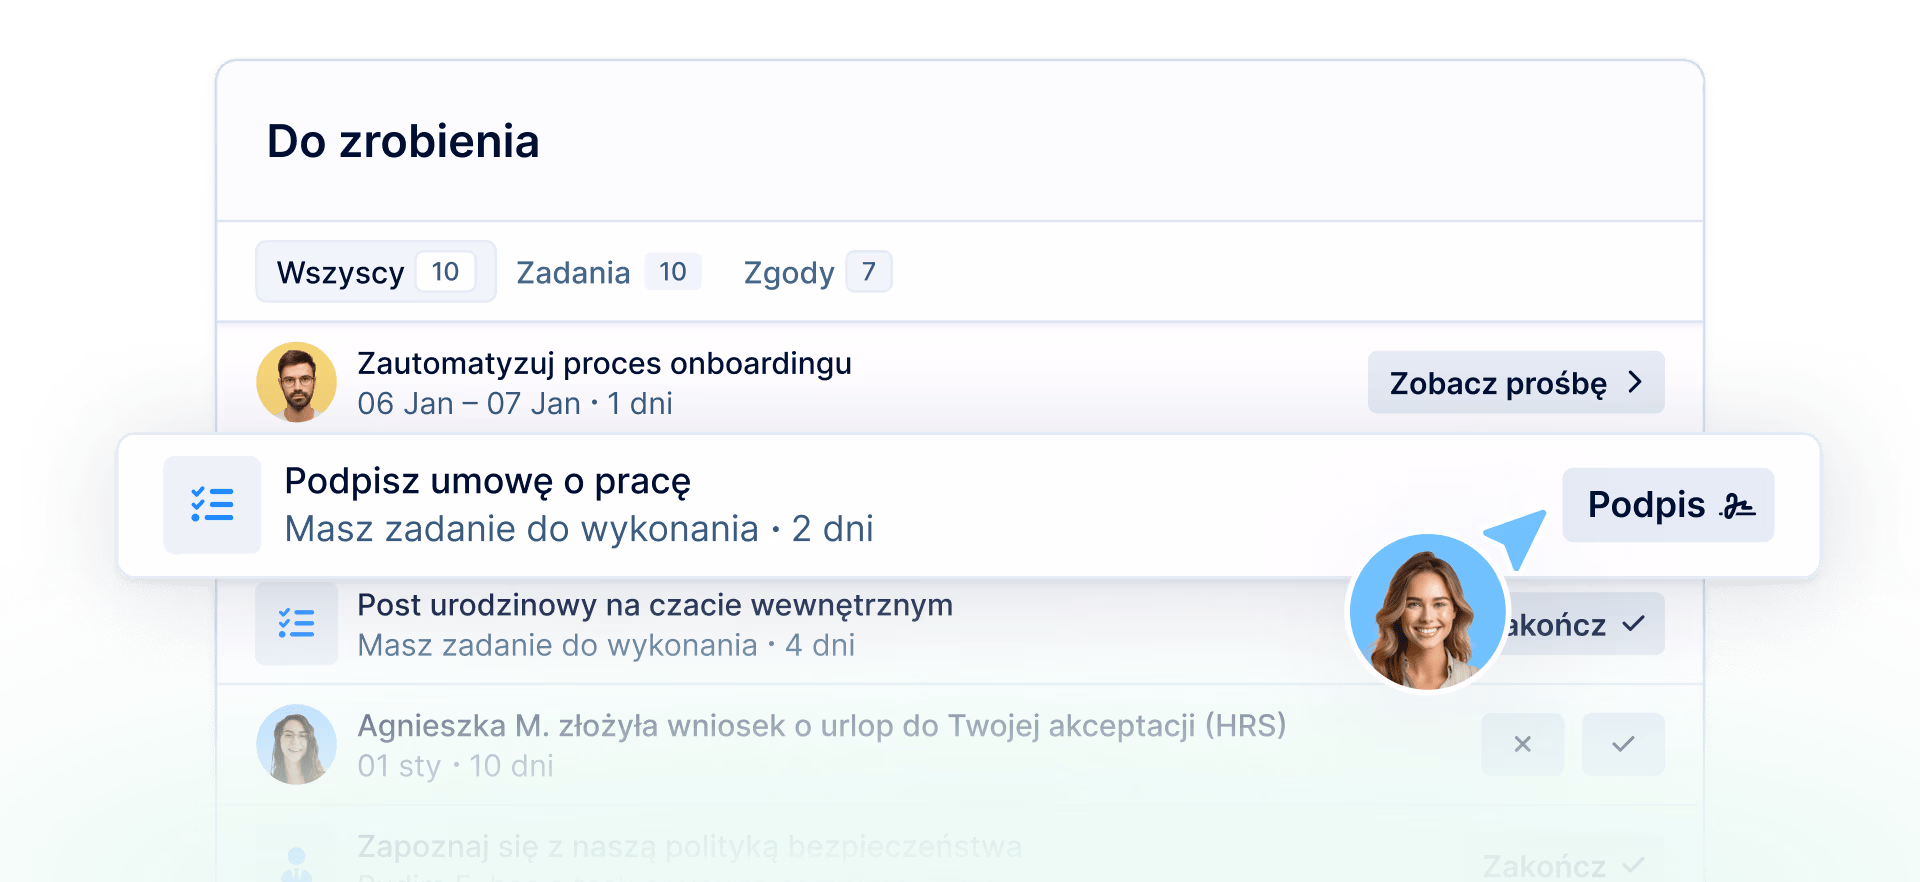Open task Zautomatyzuj proces onboardingu
The image size is (1920, 882).
604,364
